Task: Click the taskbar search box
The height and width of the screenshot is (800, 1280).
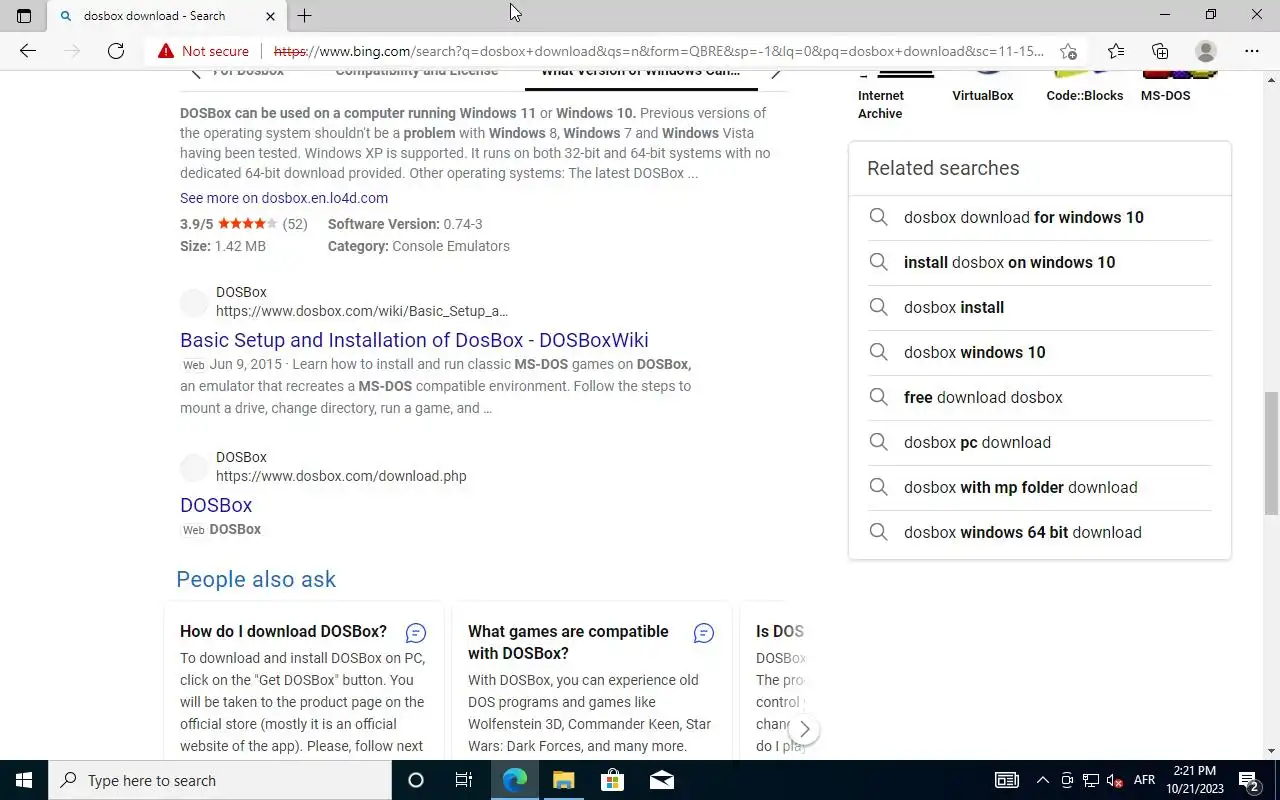Action: pyautogui.click(x=220, y=780)
